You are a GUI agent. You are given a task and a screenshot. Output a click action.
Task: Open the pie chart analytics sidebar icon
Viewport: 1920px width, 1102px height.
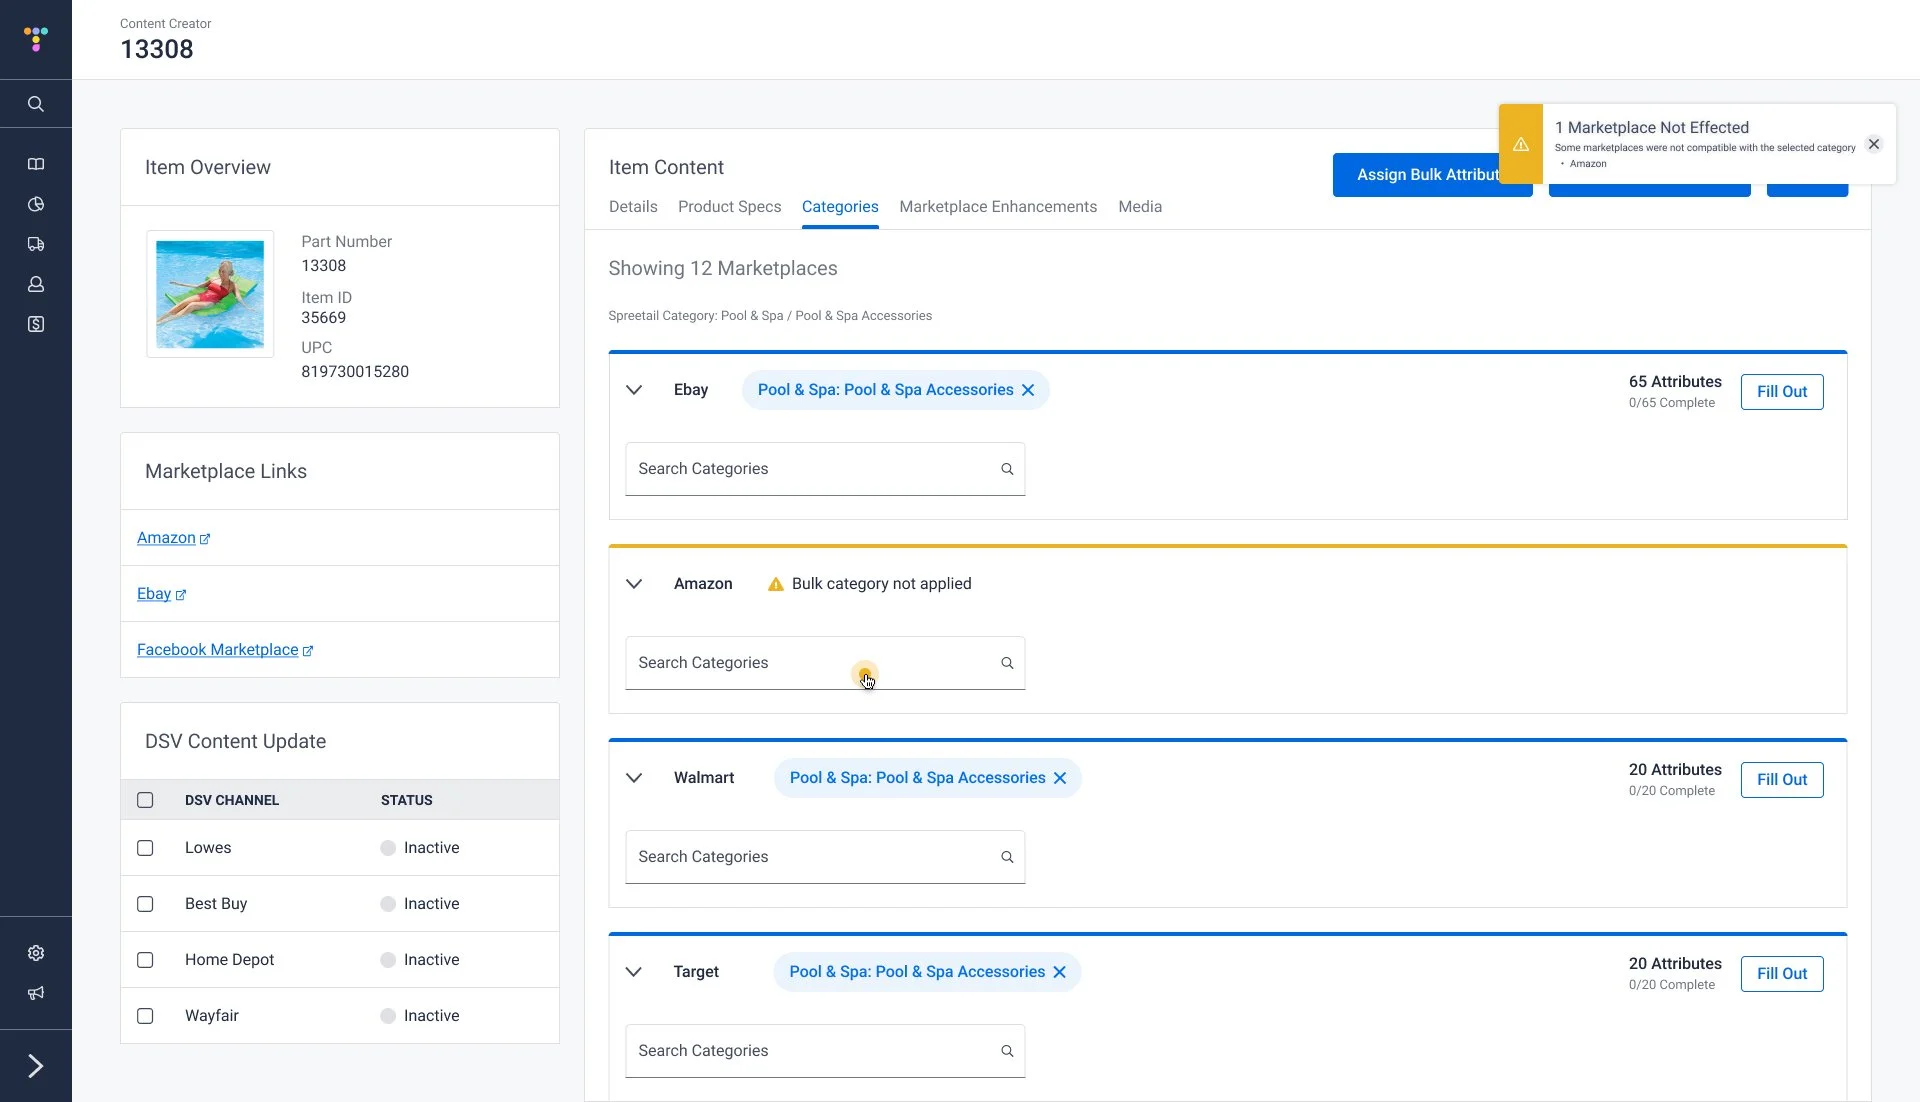click(36, 204)
